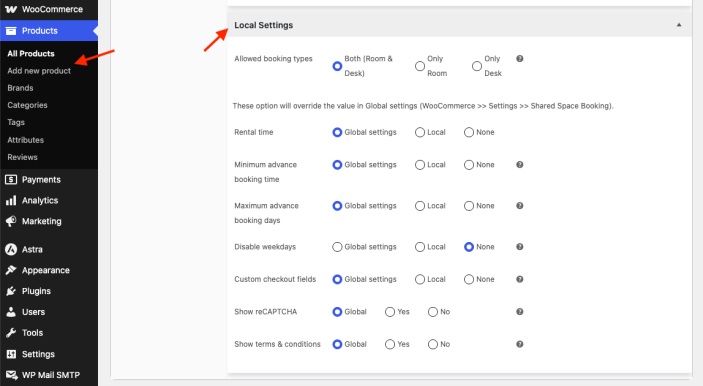Open help tooltip for Allowed booking types
703x386 pixels.
[x=520, y=59]
